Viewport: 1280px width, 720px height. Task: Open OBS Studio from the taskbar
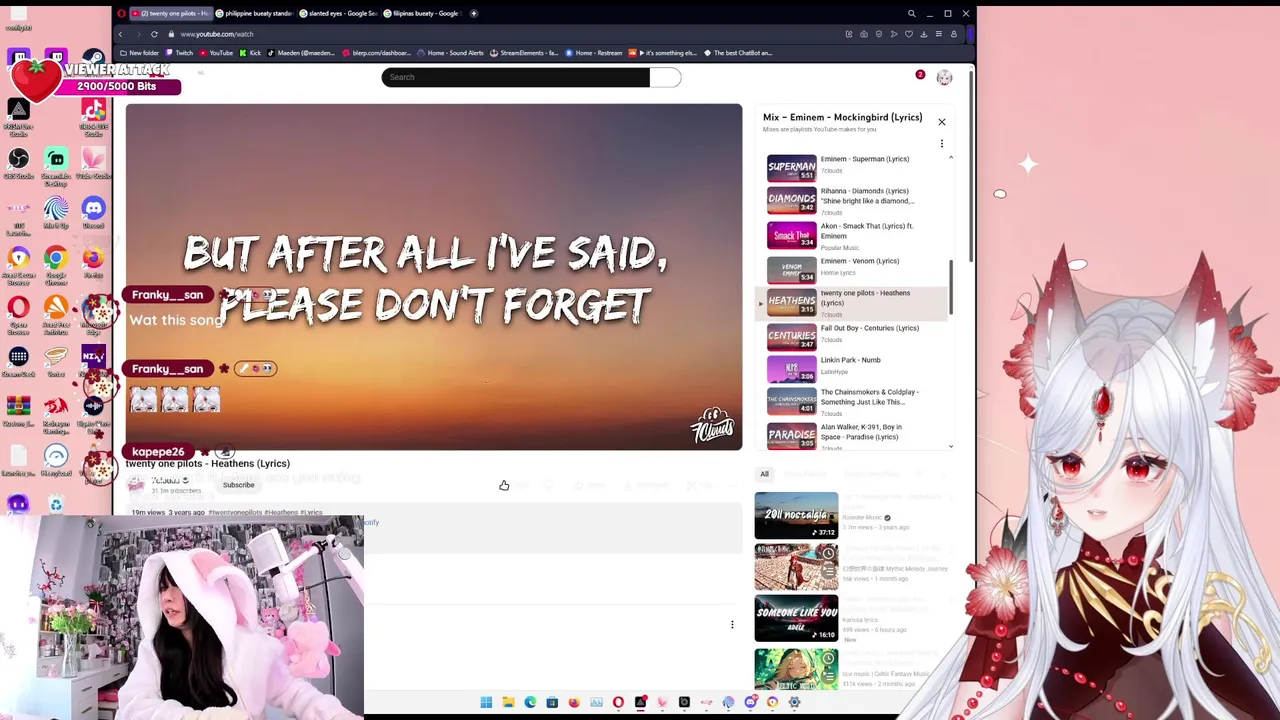[x=684, y=702]
